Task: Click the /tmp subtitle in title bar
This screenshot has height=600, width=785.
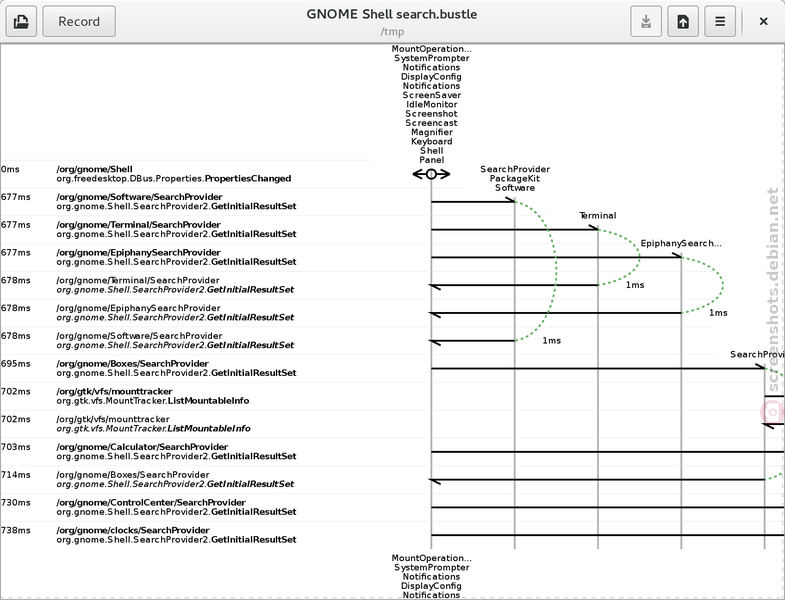Action: [x=392, y=32]
